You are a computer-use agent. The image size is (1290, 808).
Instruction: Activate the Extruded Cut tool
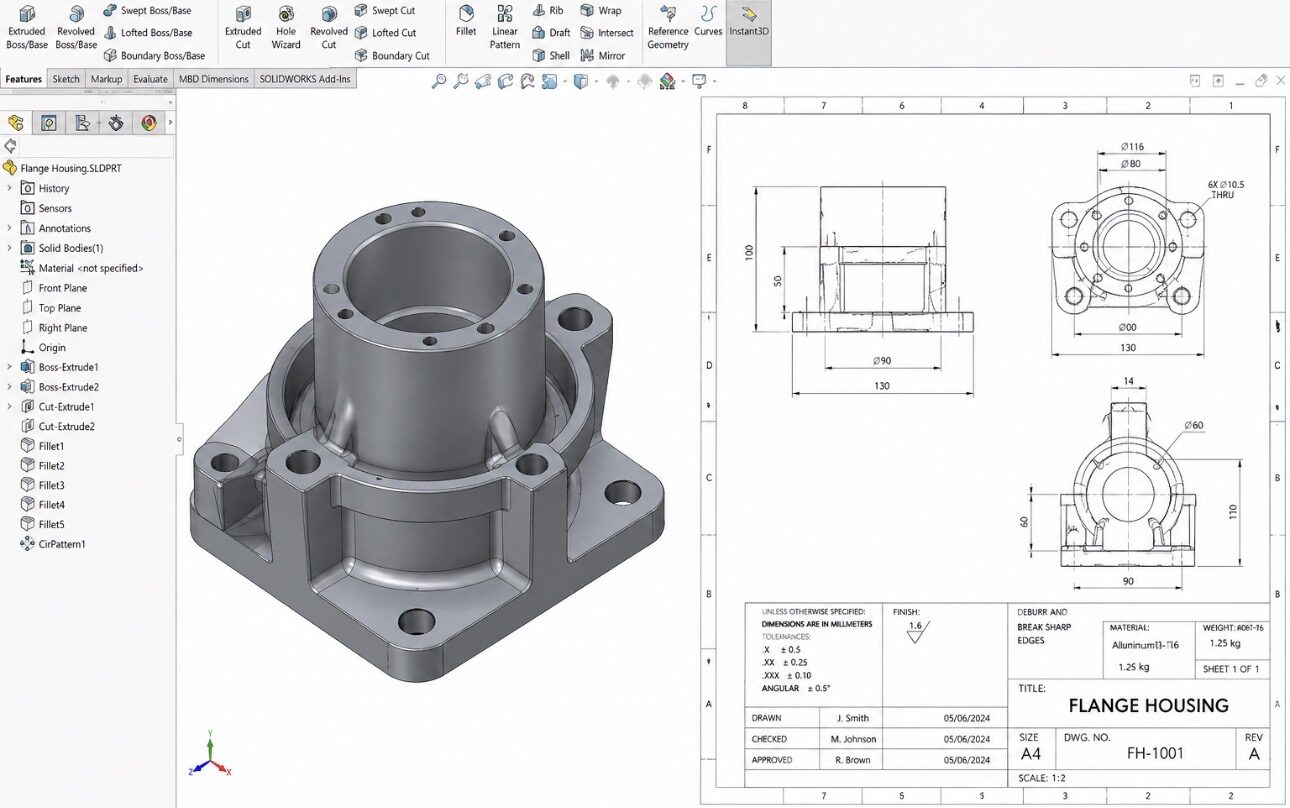pyautogui.click(x=243, y=27)
